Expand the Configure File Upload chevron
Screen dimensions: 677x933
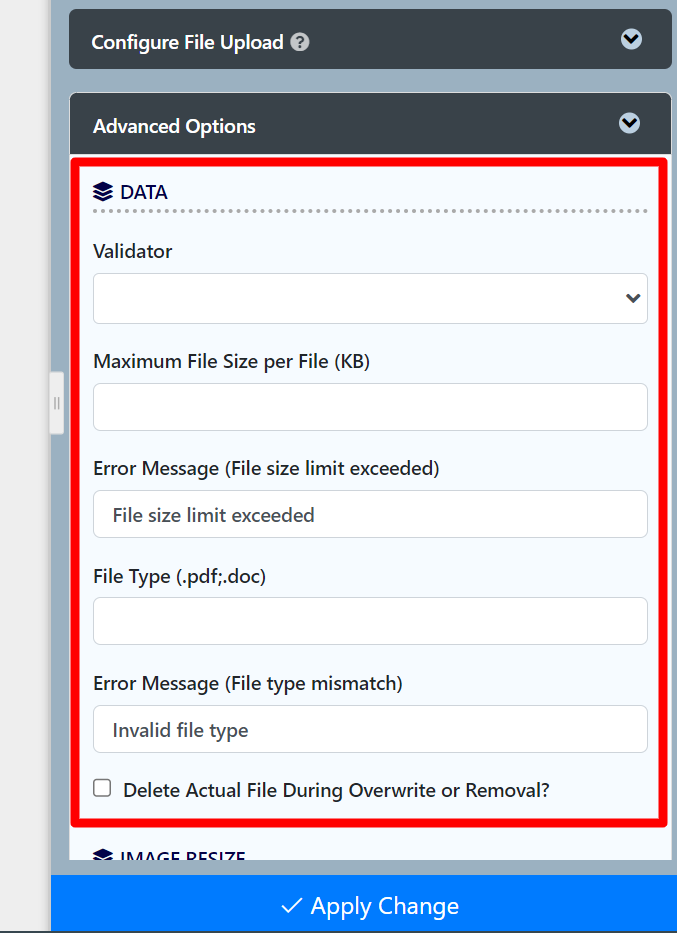click(x=630, y=40)
